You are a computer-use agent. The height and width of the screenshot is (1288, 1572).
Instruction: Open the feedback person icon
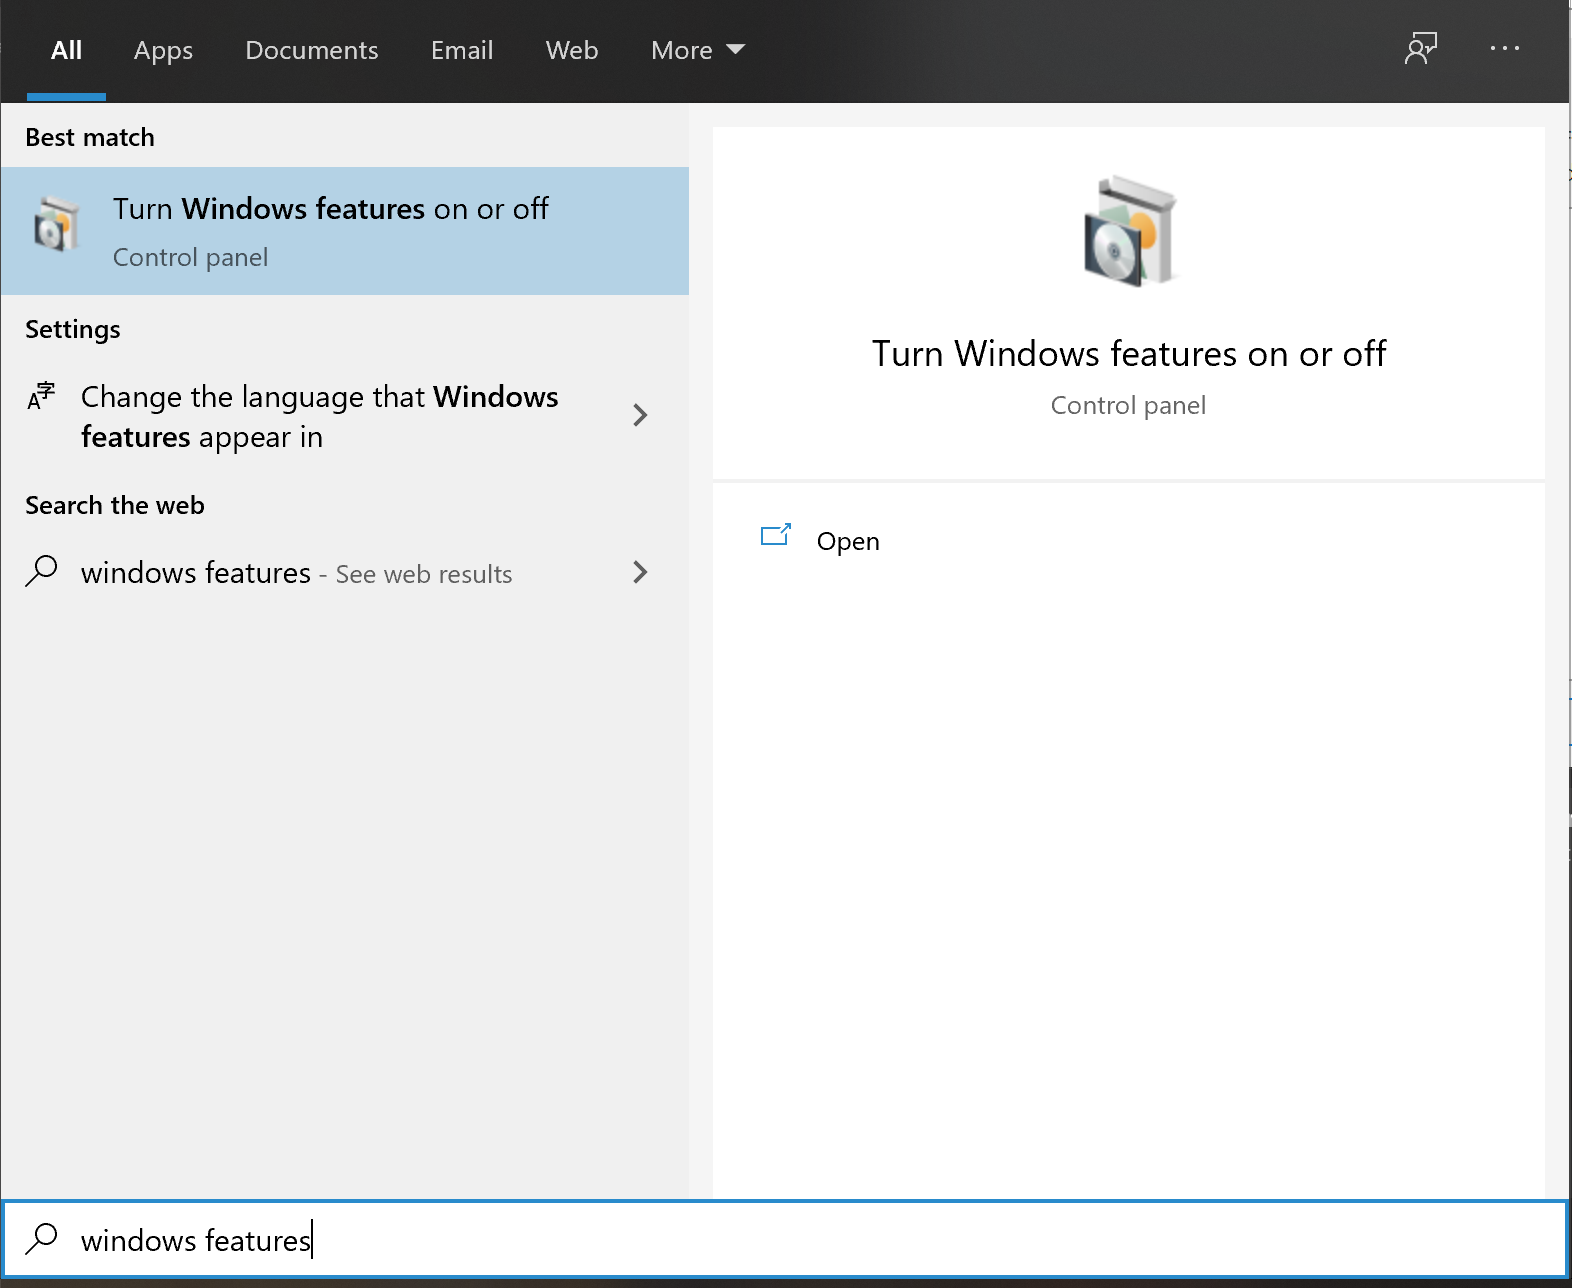(x=1420, y=48)
